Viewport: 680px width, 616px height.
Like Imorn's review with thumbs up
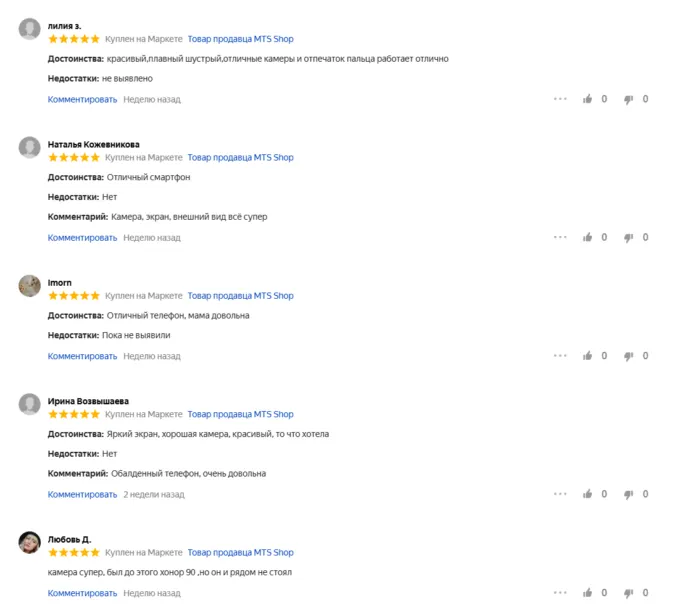588,355
